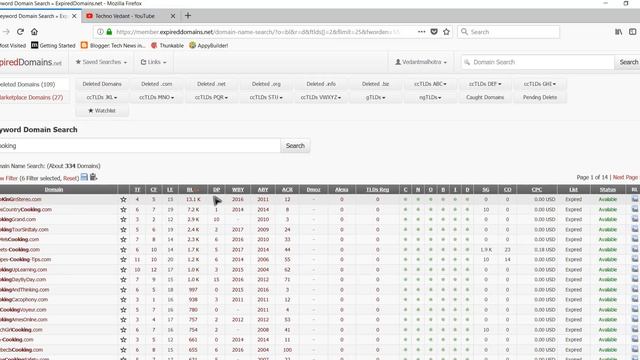
Task: Open the Vedantmalhotra account dropdown
Action: 421,62
